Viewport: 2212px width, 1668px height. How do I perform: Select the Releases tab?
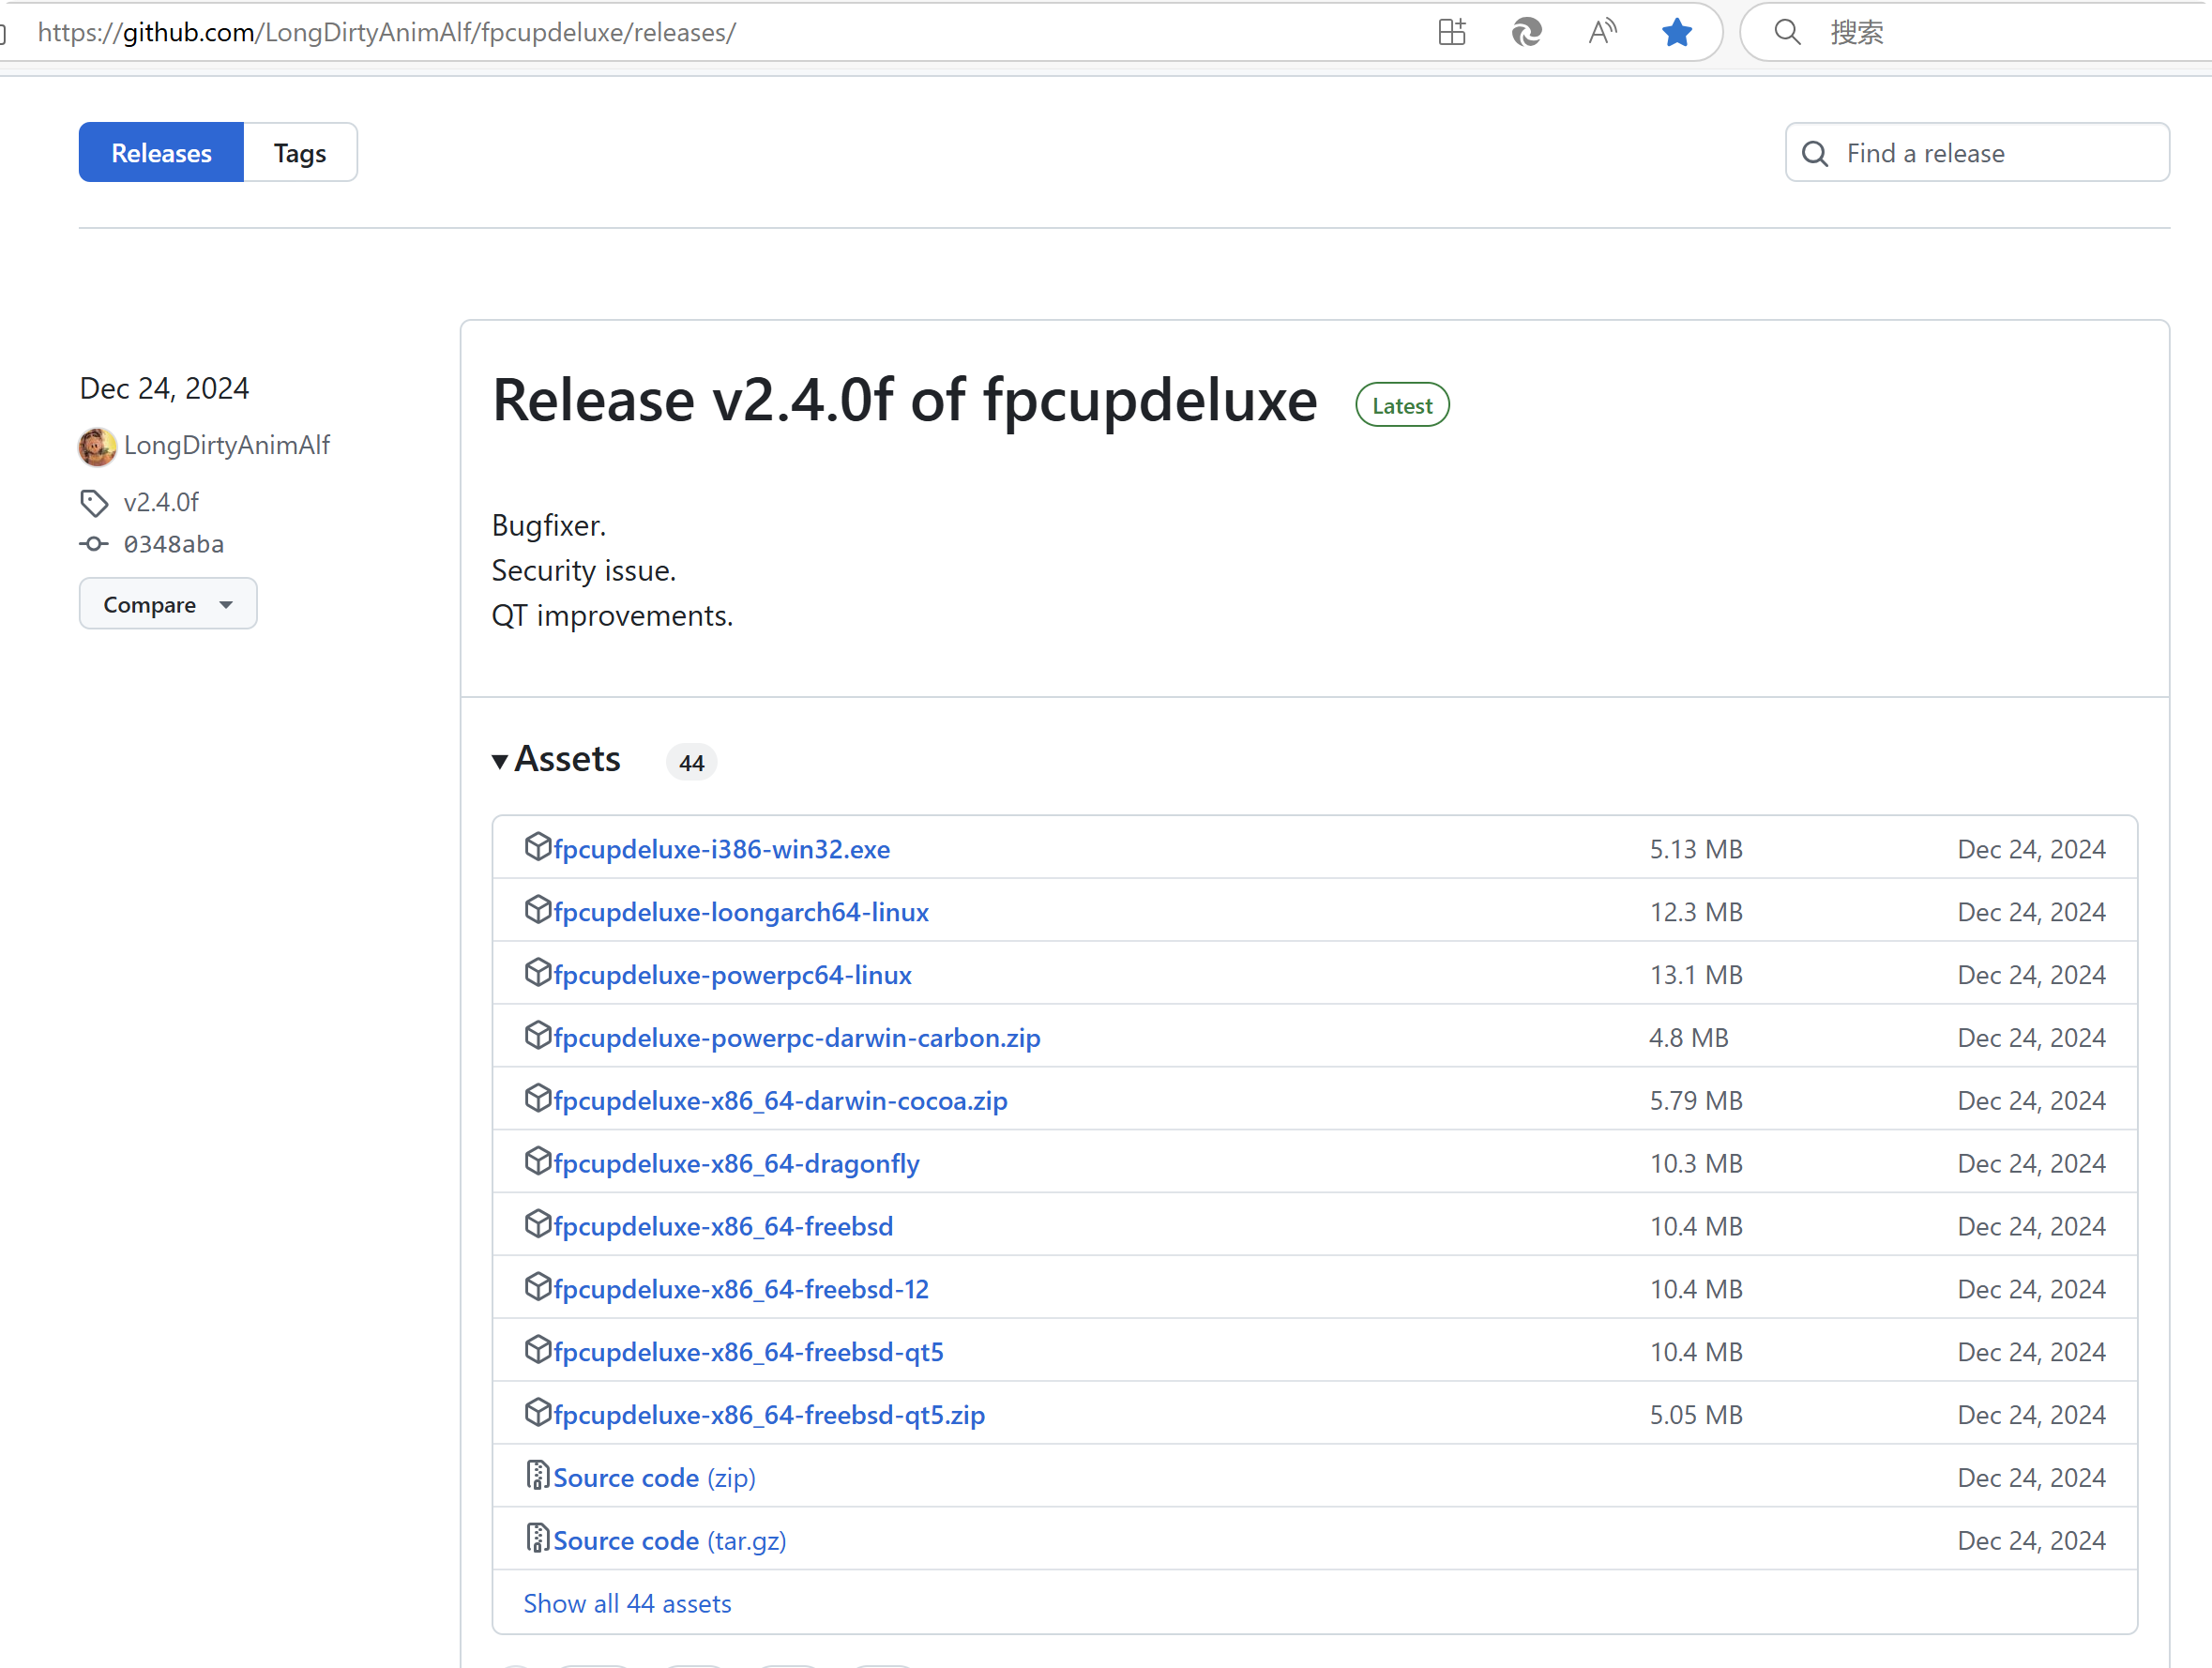click(161, 153)
